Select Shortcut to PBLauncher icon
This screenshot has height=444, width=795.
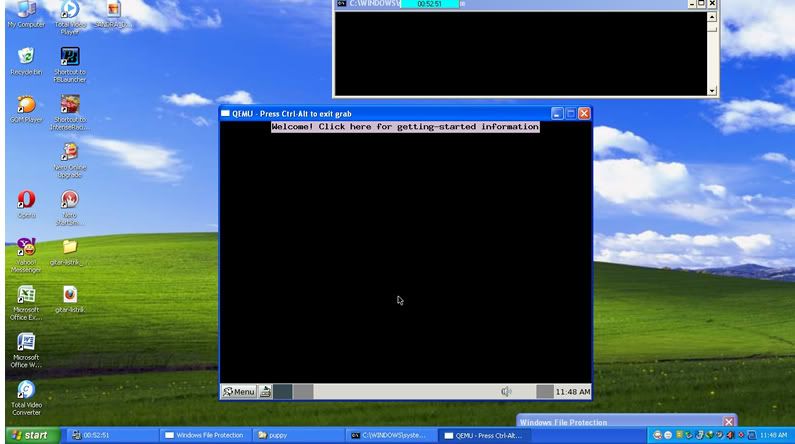tap(69, 65)
